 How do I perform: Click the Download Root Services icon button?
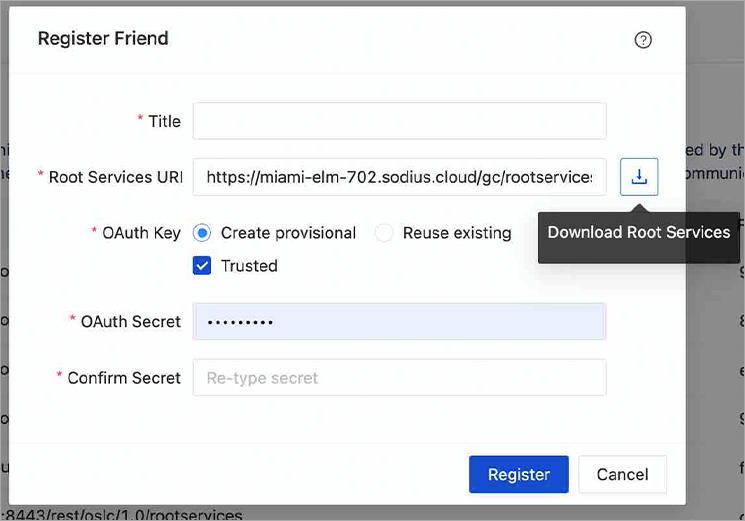(639, 177)
